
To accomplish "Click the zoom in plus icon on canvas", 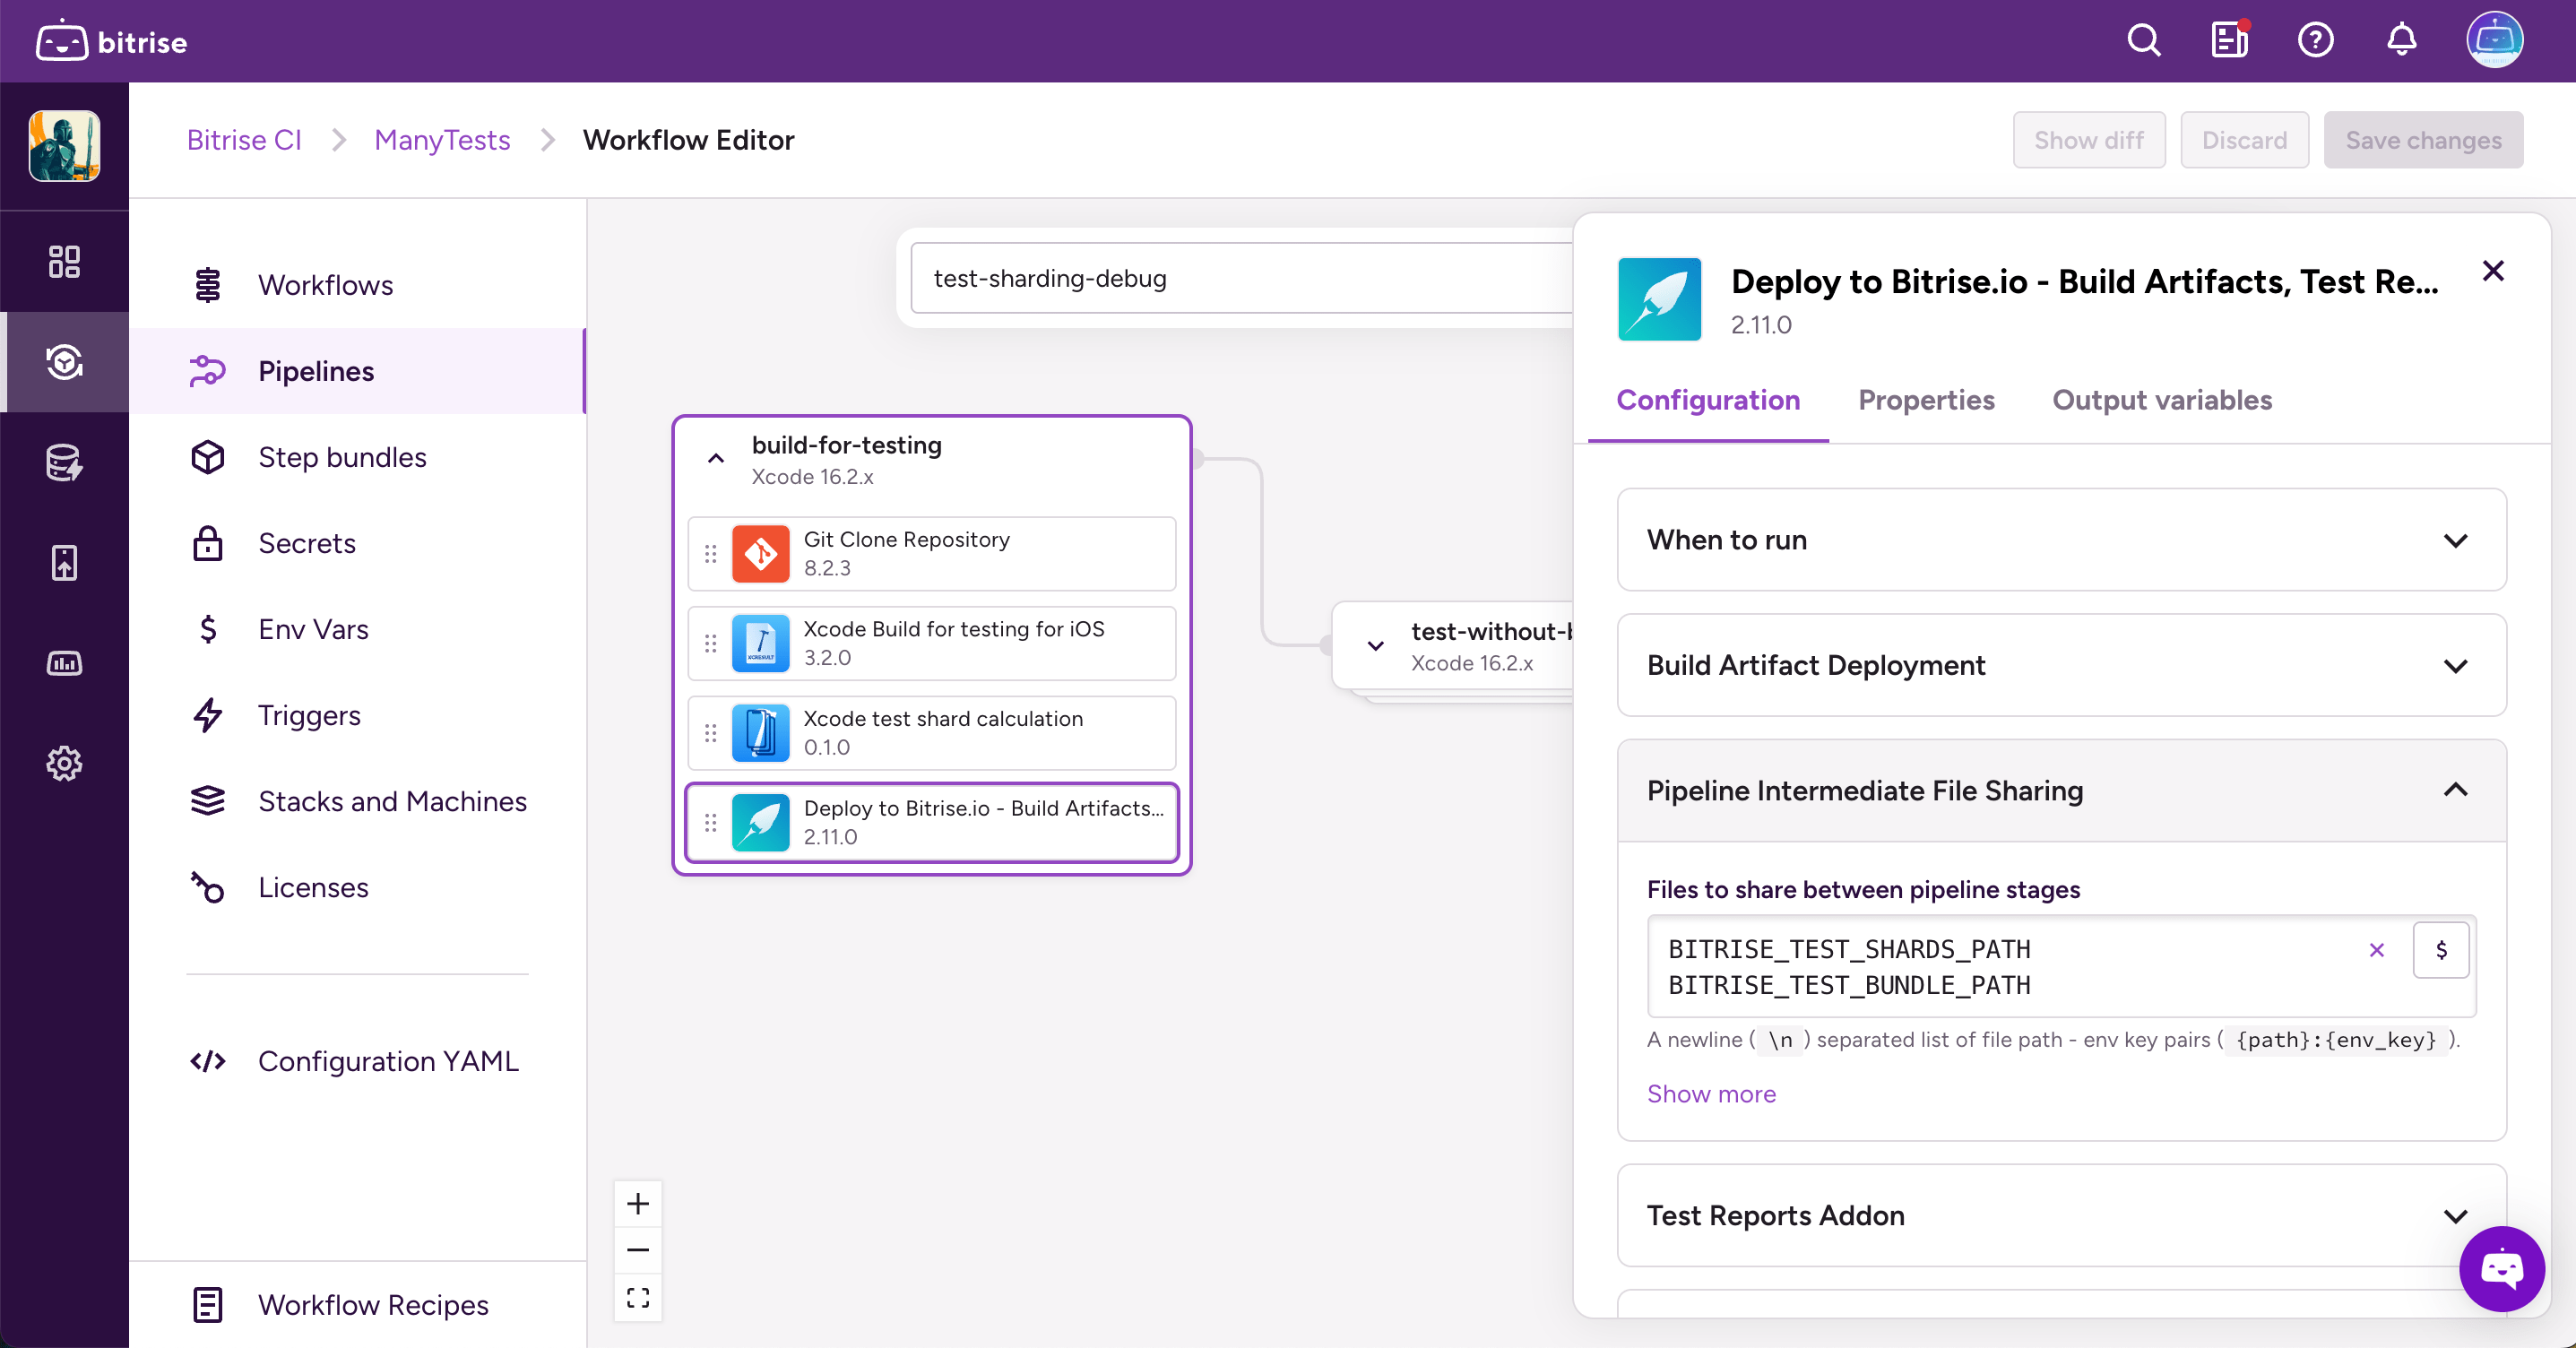I will [x=638, y=1203].
